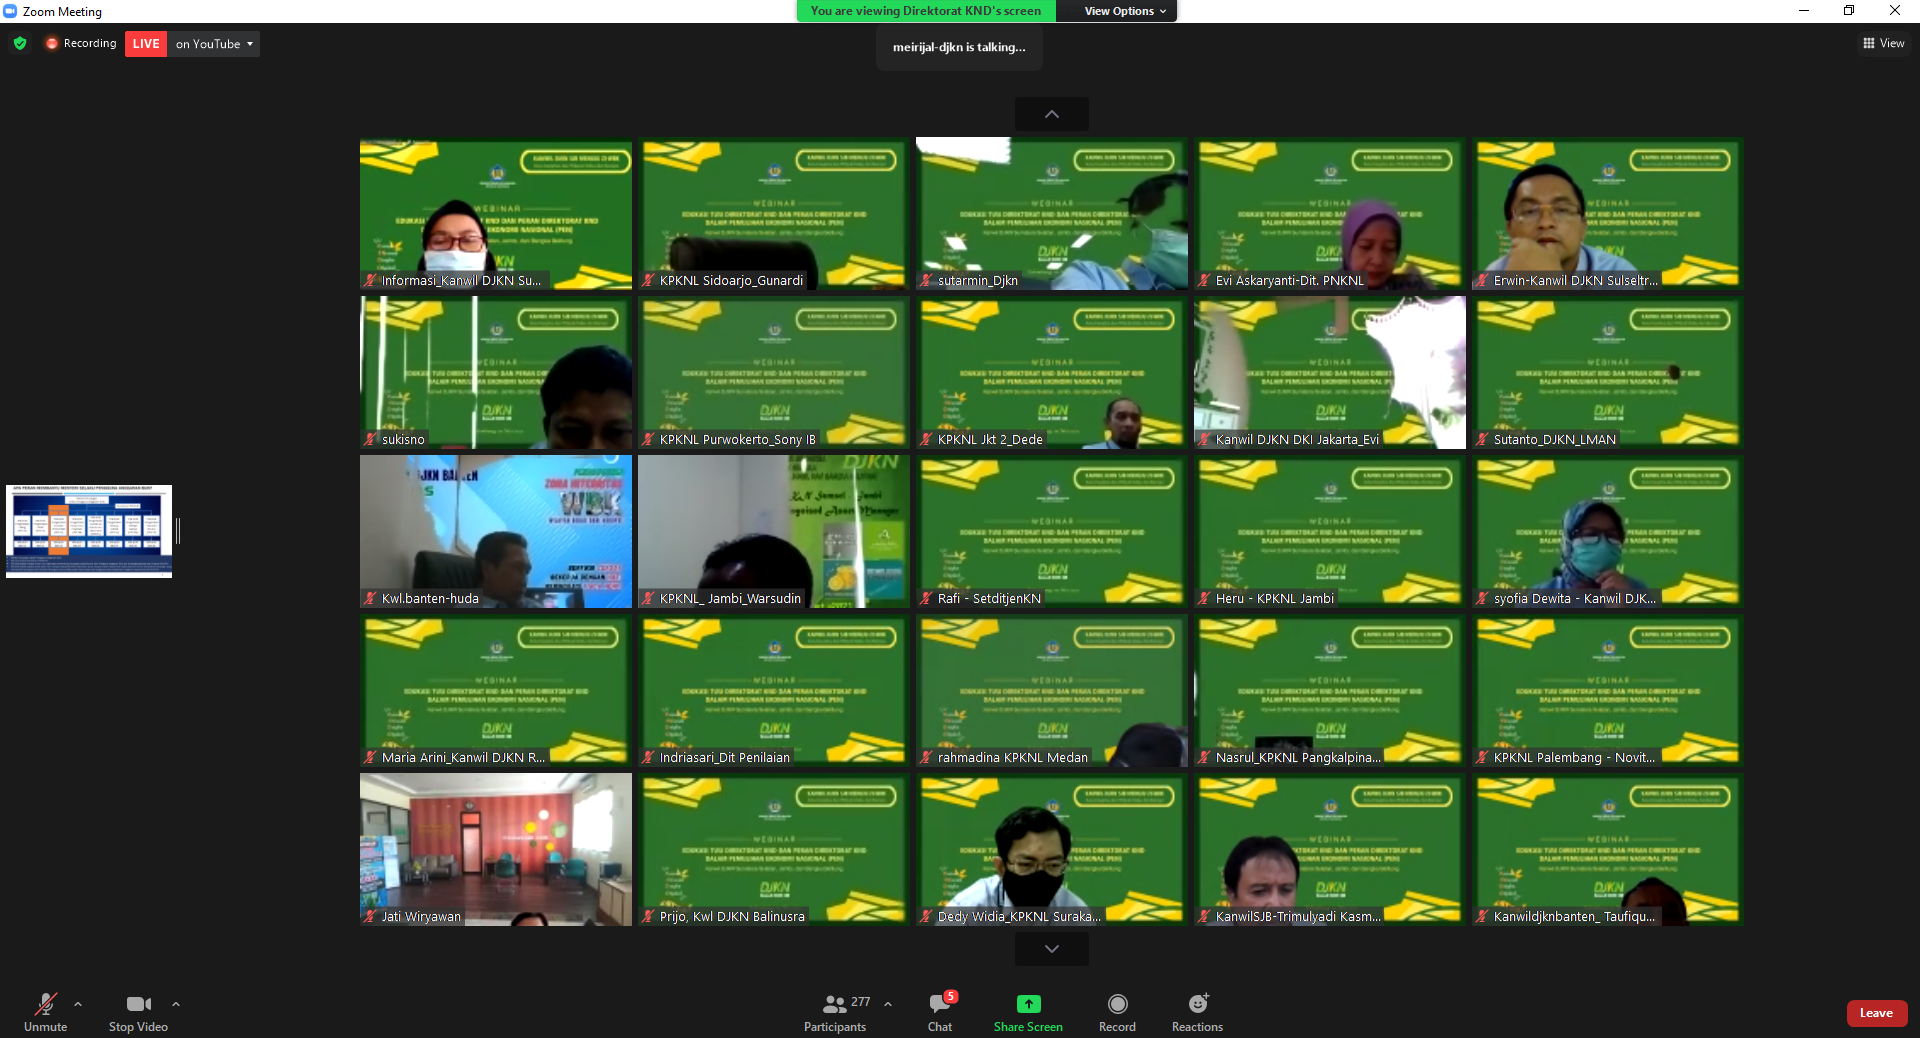Go to next page of participant videos

[x=1051, y=949]
